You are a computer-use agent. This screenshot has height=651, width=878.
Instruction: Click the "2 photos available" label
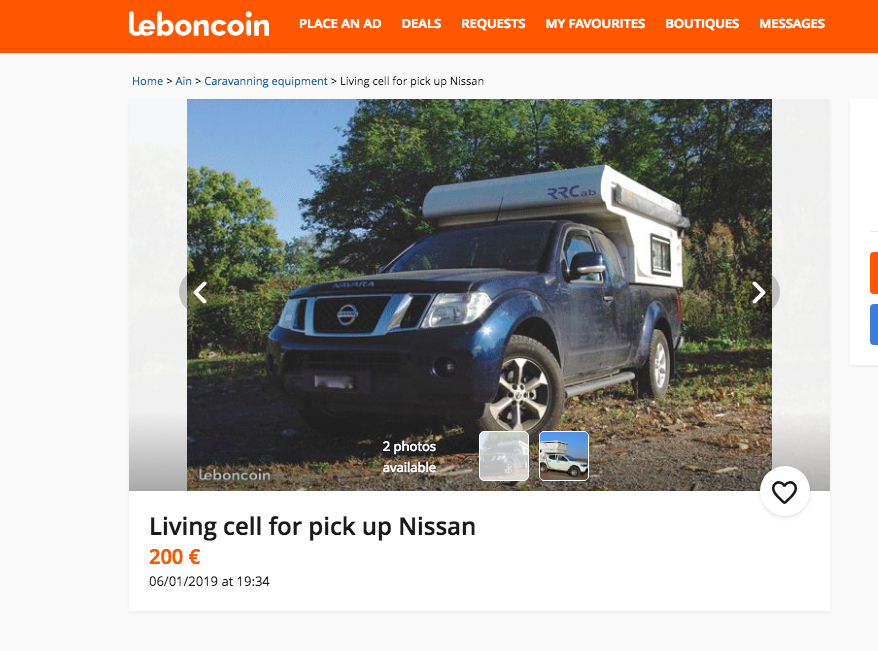409,457
